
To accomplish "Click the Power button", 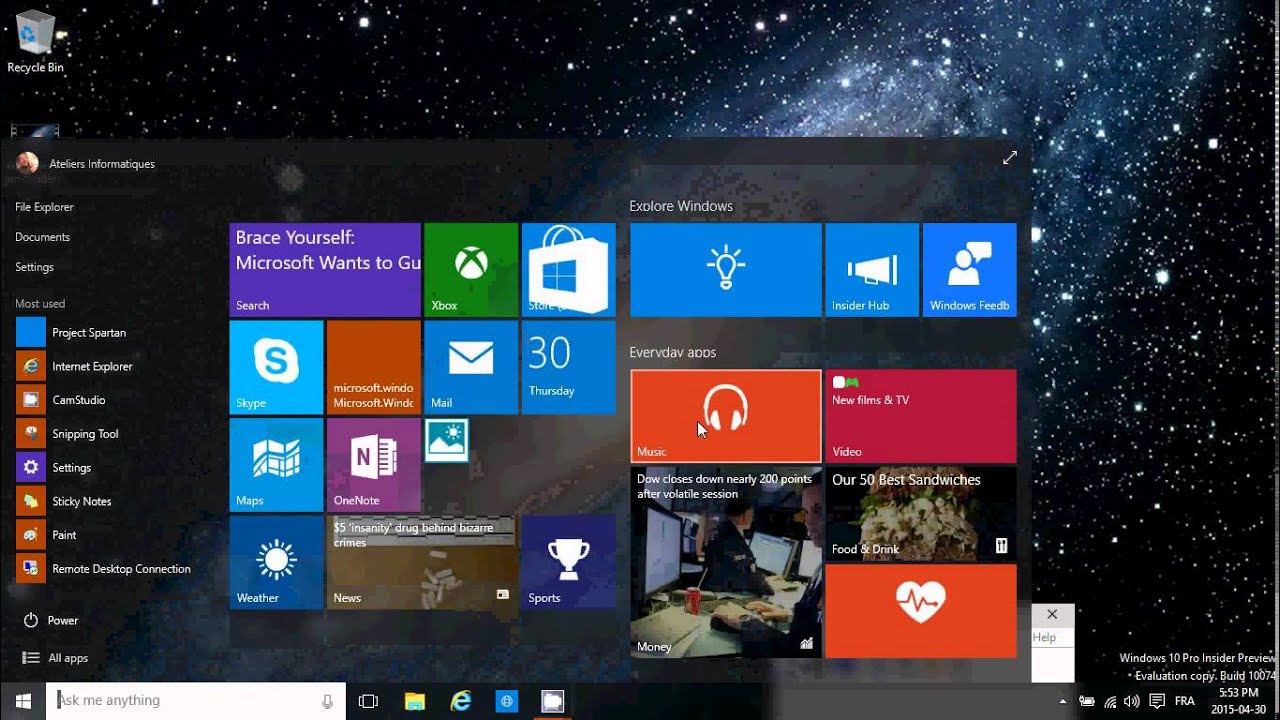I will click(51, 620).
